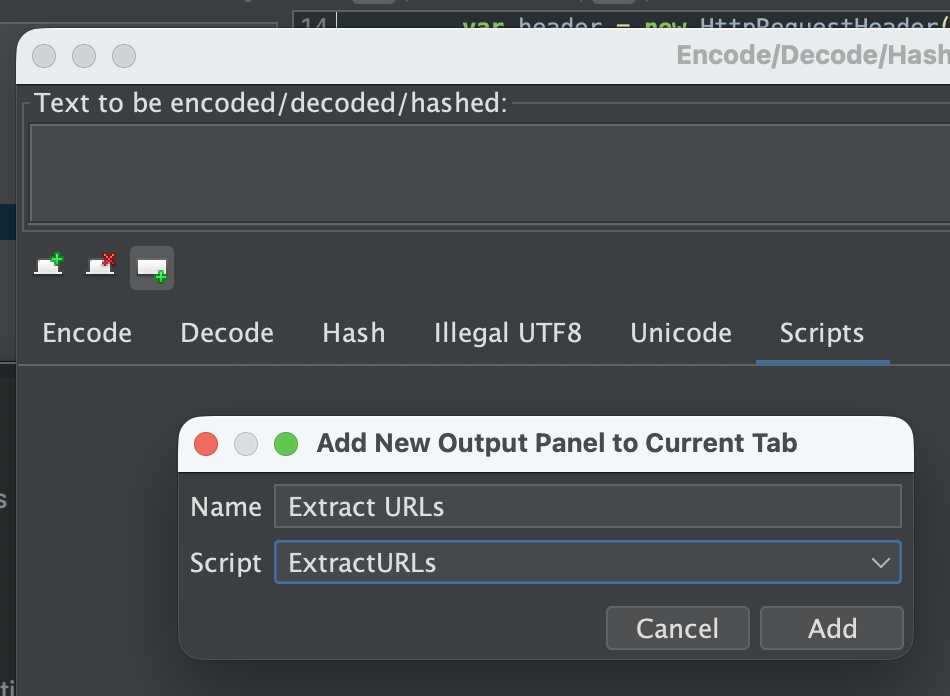Screen dimensions: 950x696
Task: Open the Hash tab
Action: (x=353, y=333)
